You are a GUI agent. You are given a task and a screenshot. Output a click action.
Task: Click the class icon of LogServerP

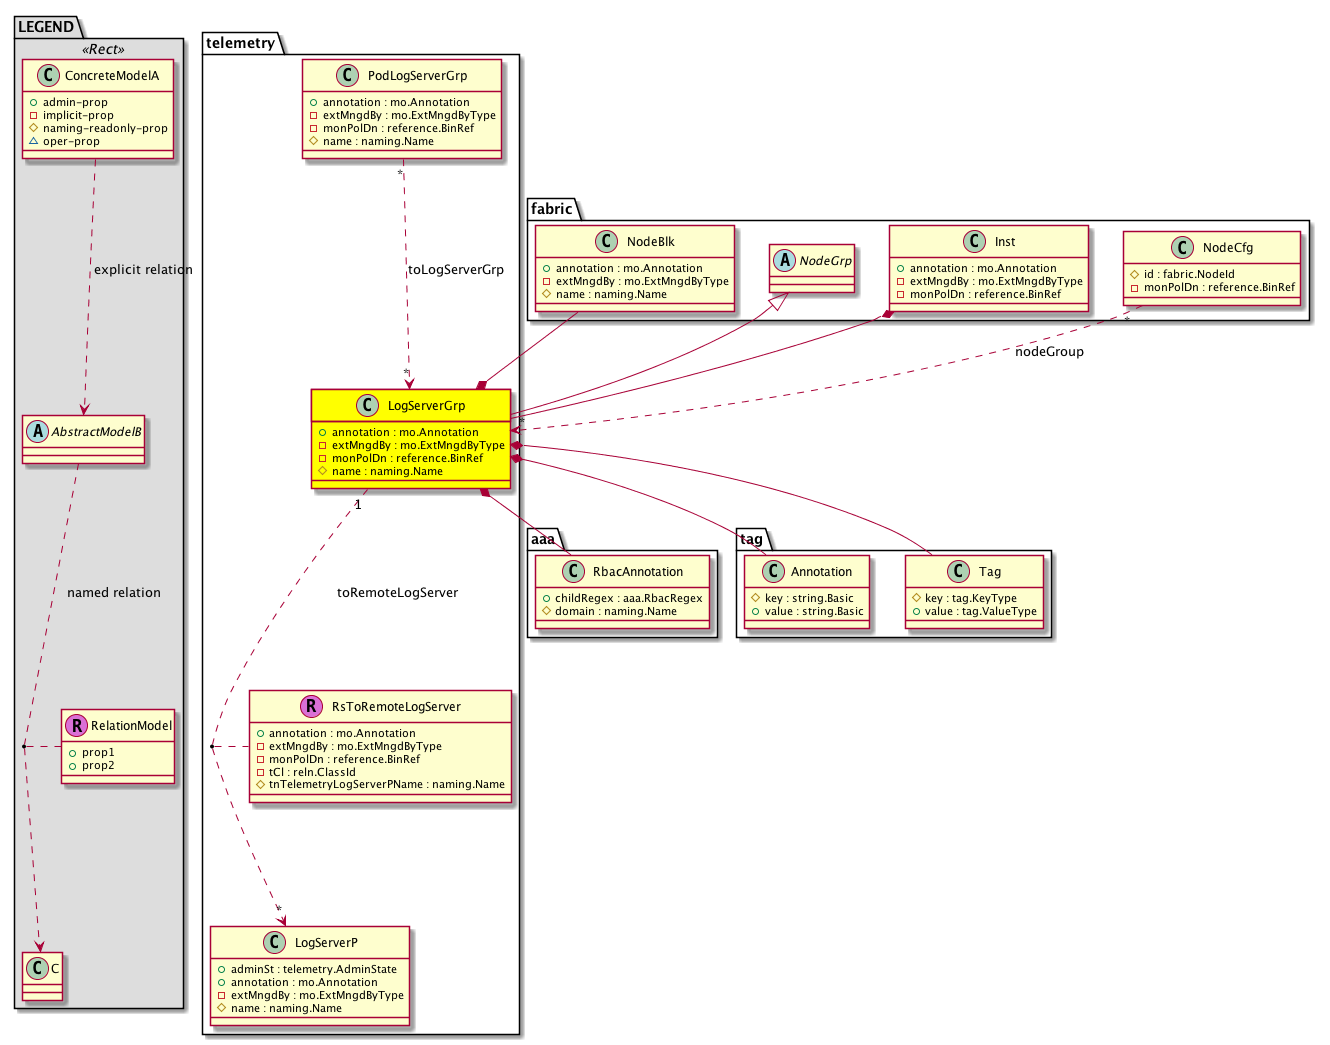pyautogui.click(x=274, y=943)
